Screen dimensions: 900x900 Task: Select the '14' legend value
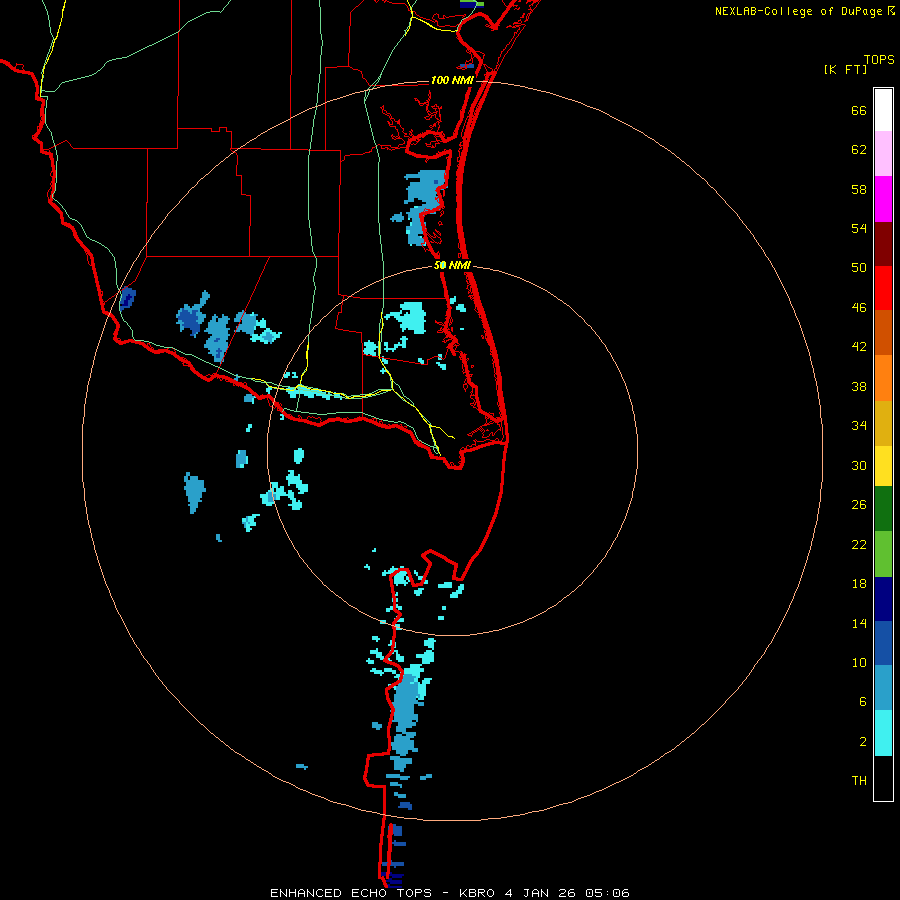859,623
